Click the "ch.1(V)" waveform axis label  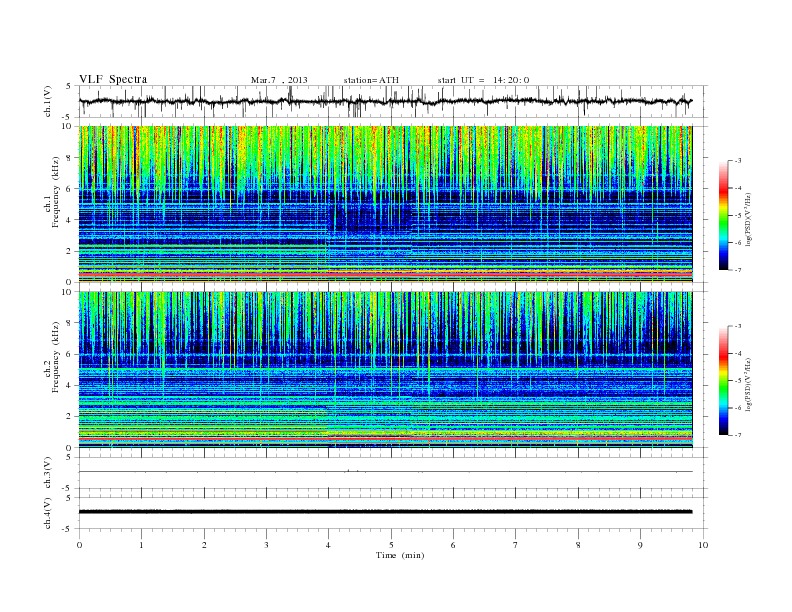click(47, 101)
